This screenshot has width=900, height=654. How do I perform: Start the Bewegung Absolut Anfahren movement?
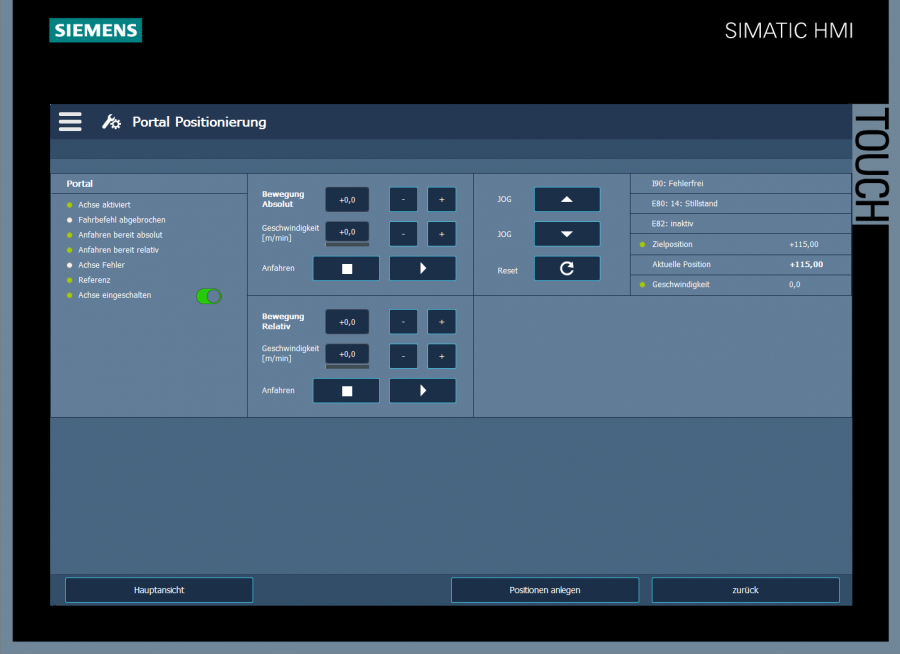click(422, 269)
